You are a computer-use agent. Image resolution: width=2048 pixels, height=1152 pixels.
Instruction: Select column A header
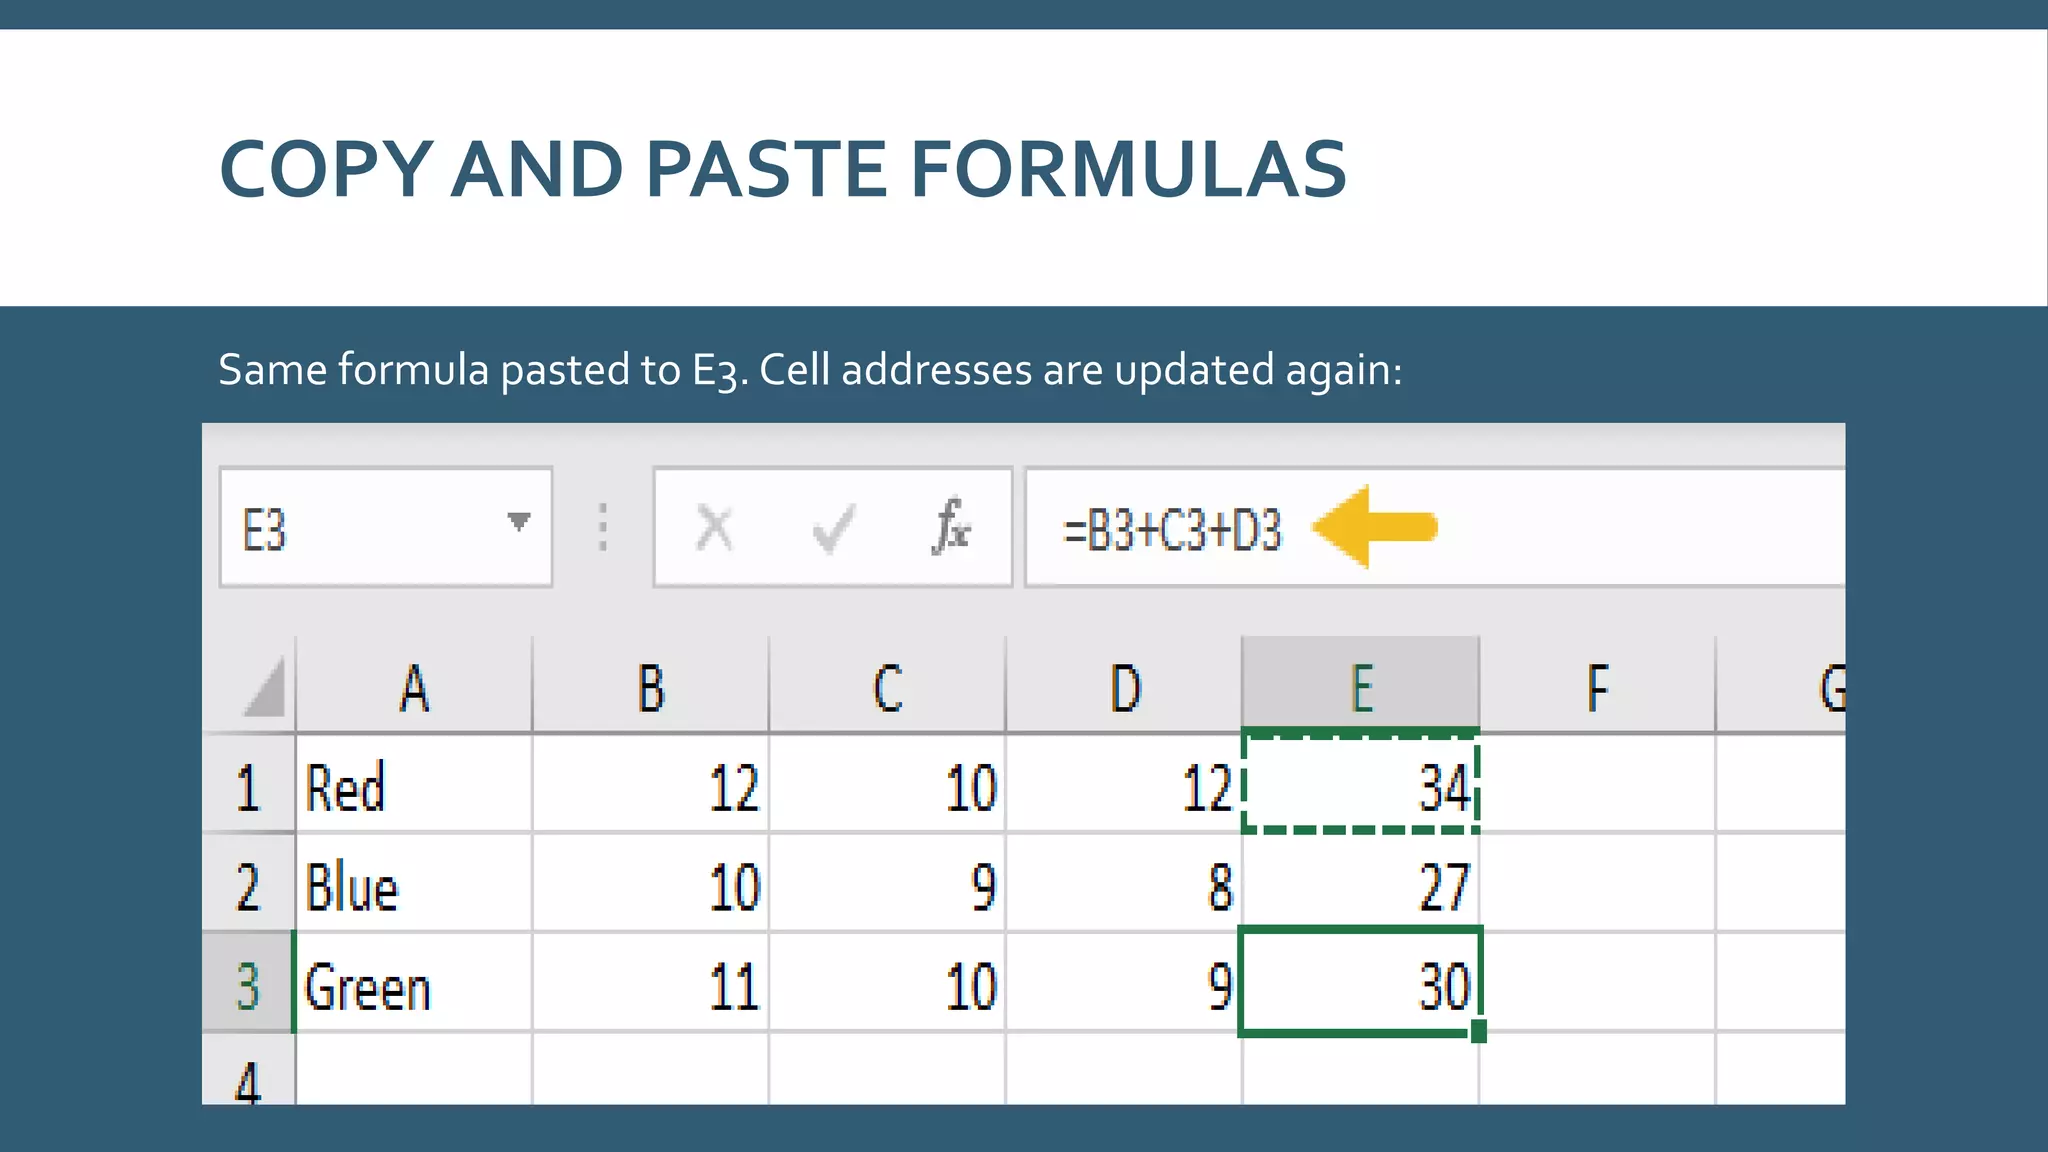(414, 688)
